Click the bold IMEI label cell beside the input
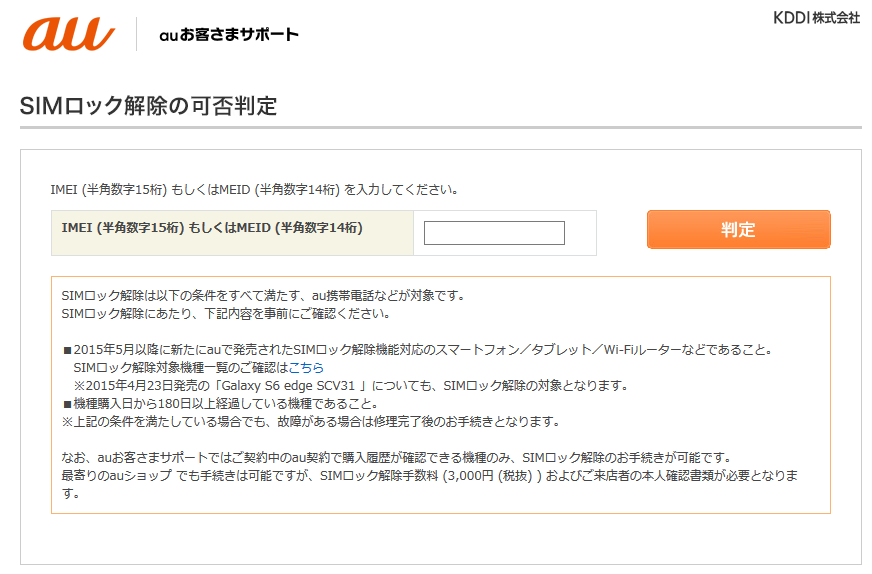Viewport: 872px width, 574px height. point(232,233)
